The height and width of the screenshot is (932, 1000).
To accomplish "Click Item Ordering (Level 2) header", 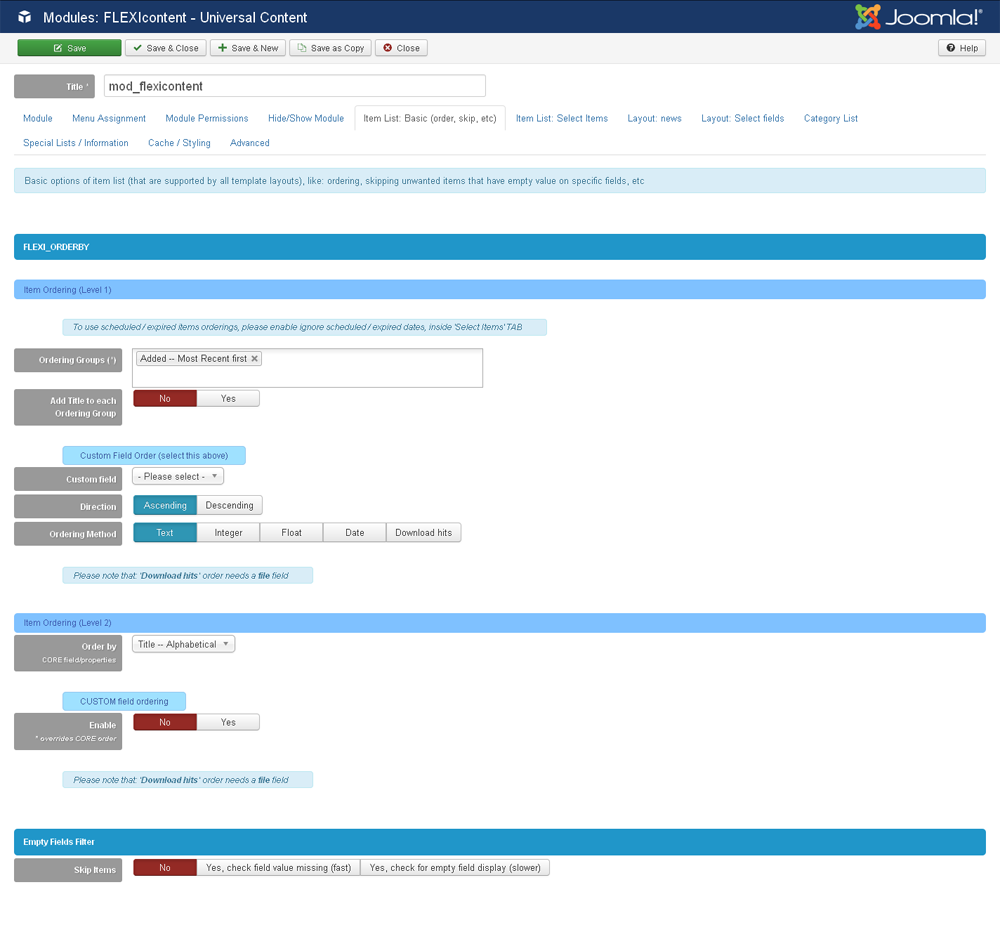I will 500,623.
